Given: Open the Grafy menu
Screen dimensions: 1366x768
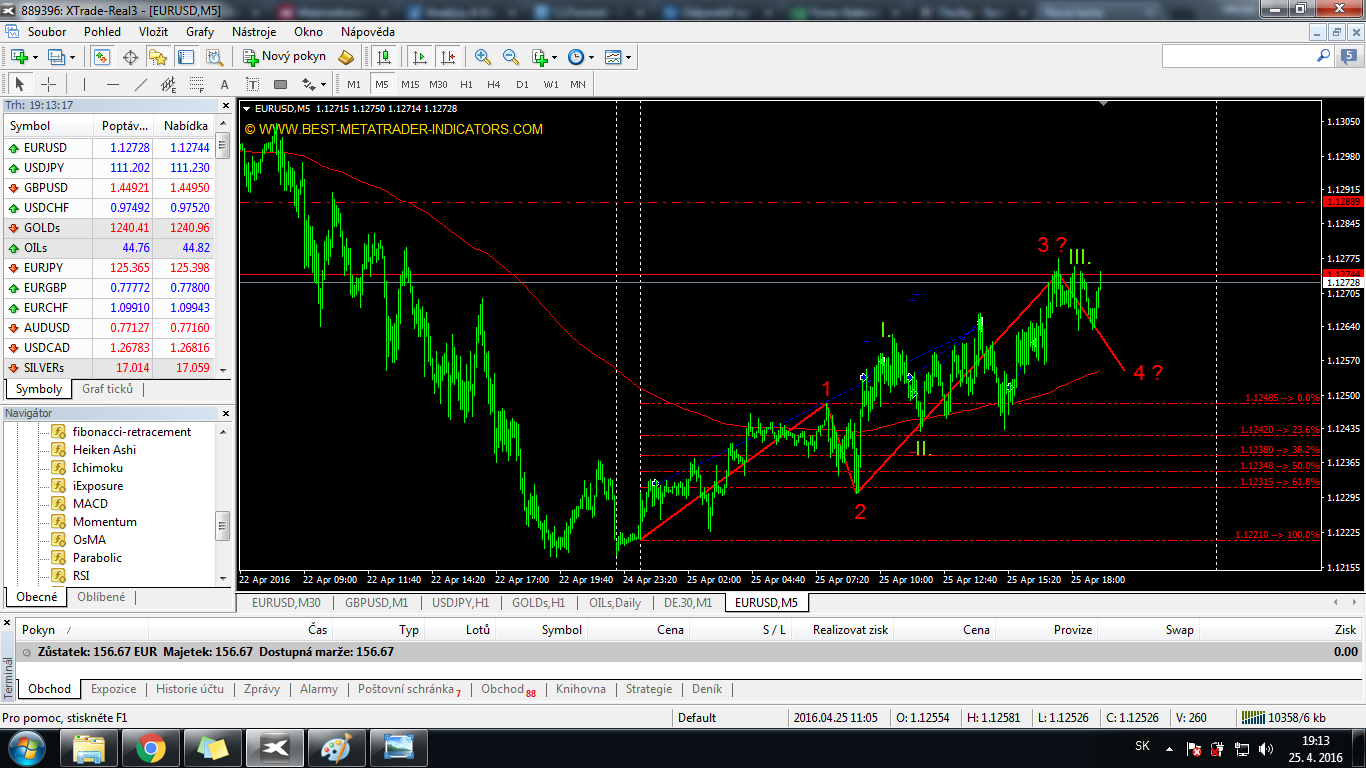Looking at the screenshot, I should point(200,31).
